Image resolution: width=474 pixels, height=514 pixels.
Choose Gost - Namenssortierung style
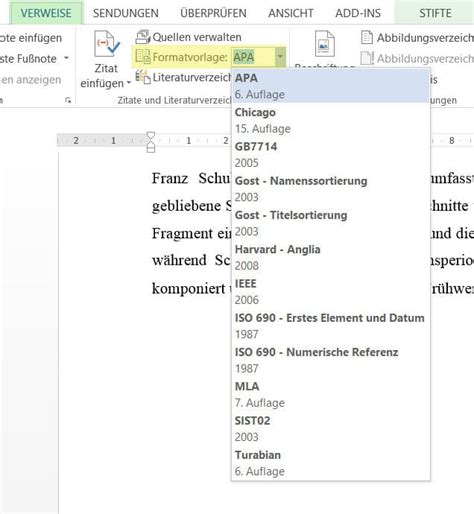pyautogui.click(x=331, y=189)
